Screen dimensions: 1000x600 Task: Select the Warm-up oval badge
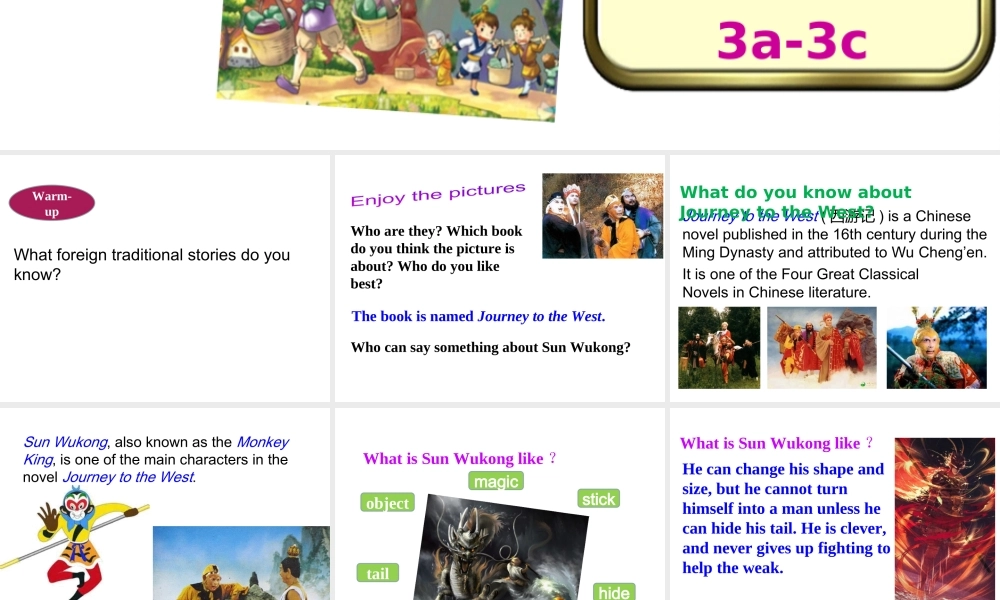52,203
